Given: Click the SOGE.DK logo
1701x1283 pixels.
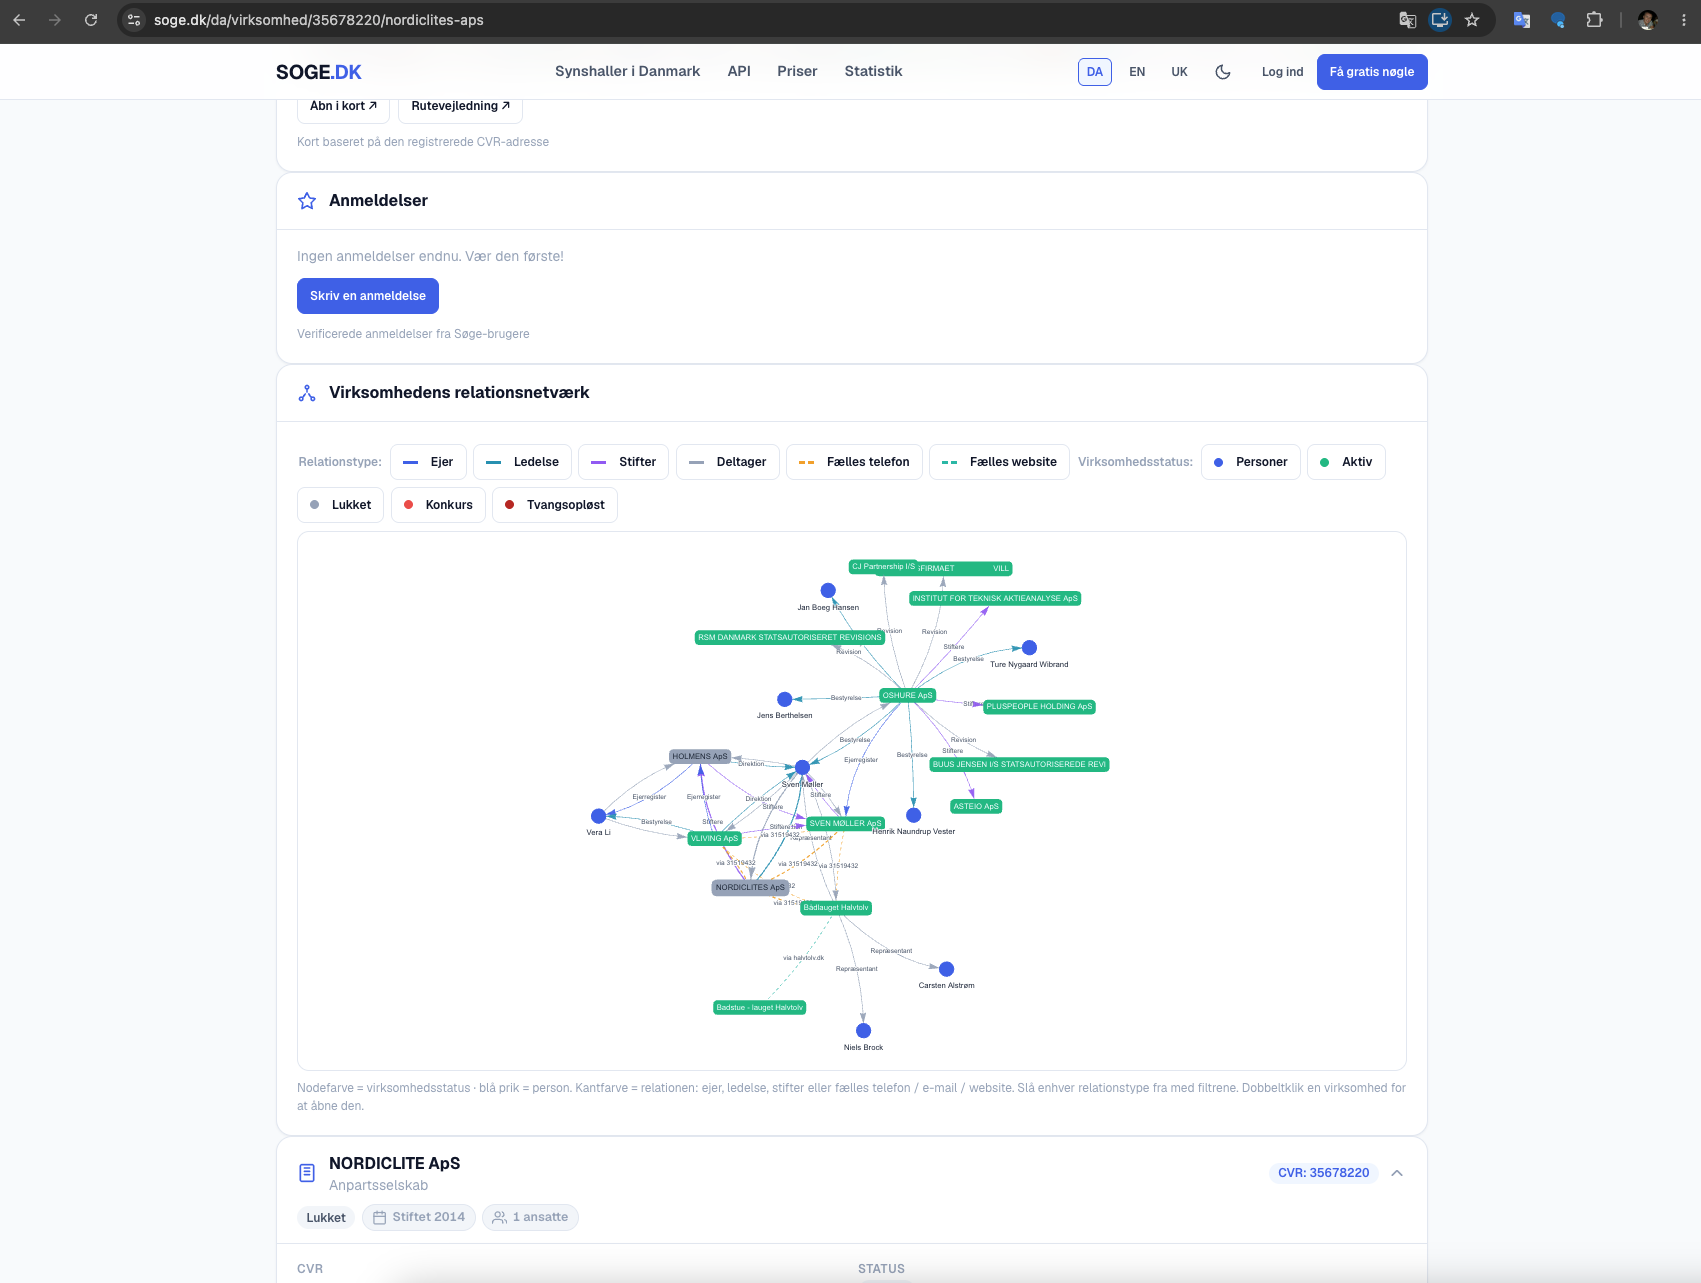Looking at the screenshot, I should (318, 72).
